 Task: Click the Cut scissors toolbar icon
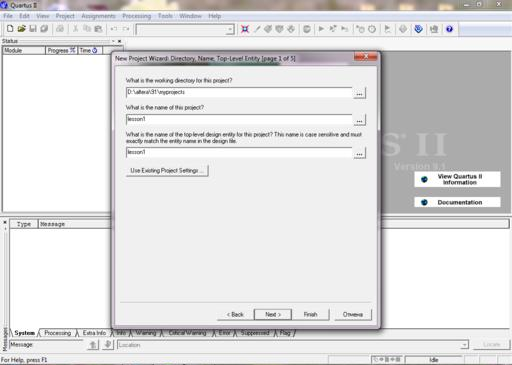click(x=76, y=29)
